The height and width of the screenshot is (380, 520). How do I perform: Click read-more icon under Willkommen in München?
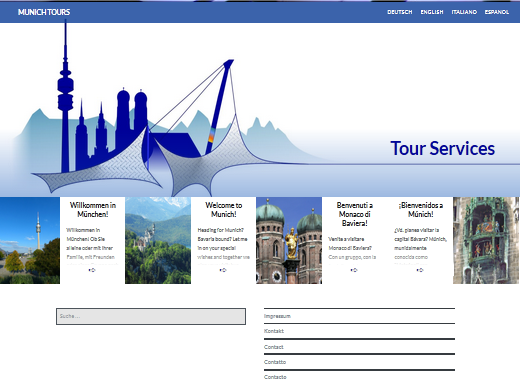coord(92,270)
